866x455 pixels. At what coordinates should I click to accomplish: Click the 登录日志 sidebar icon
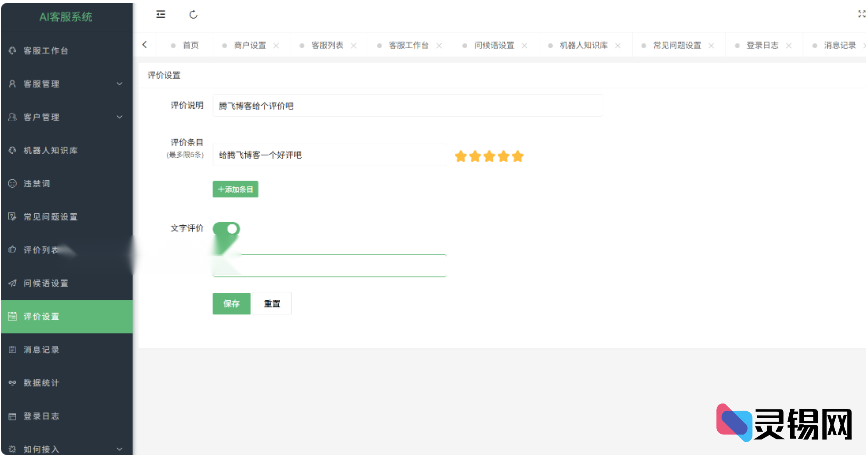12,416
